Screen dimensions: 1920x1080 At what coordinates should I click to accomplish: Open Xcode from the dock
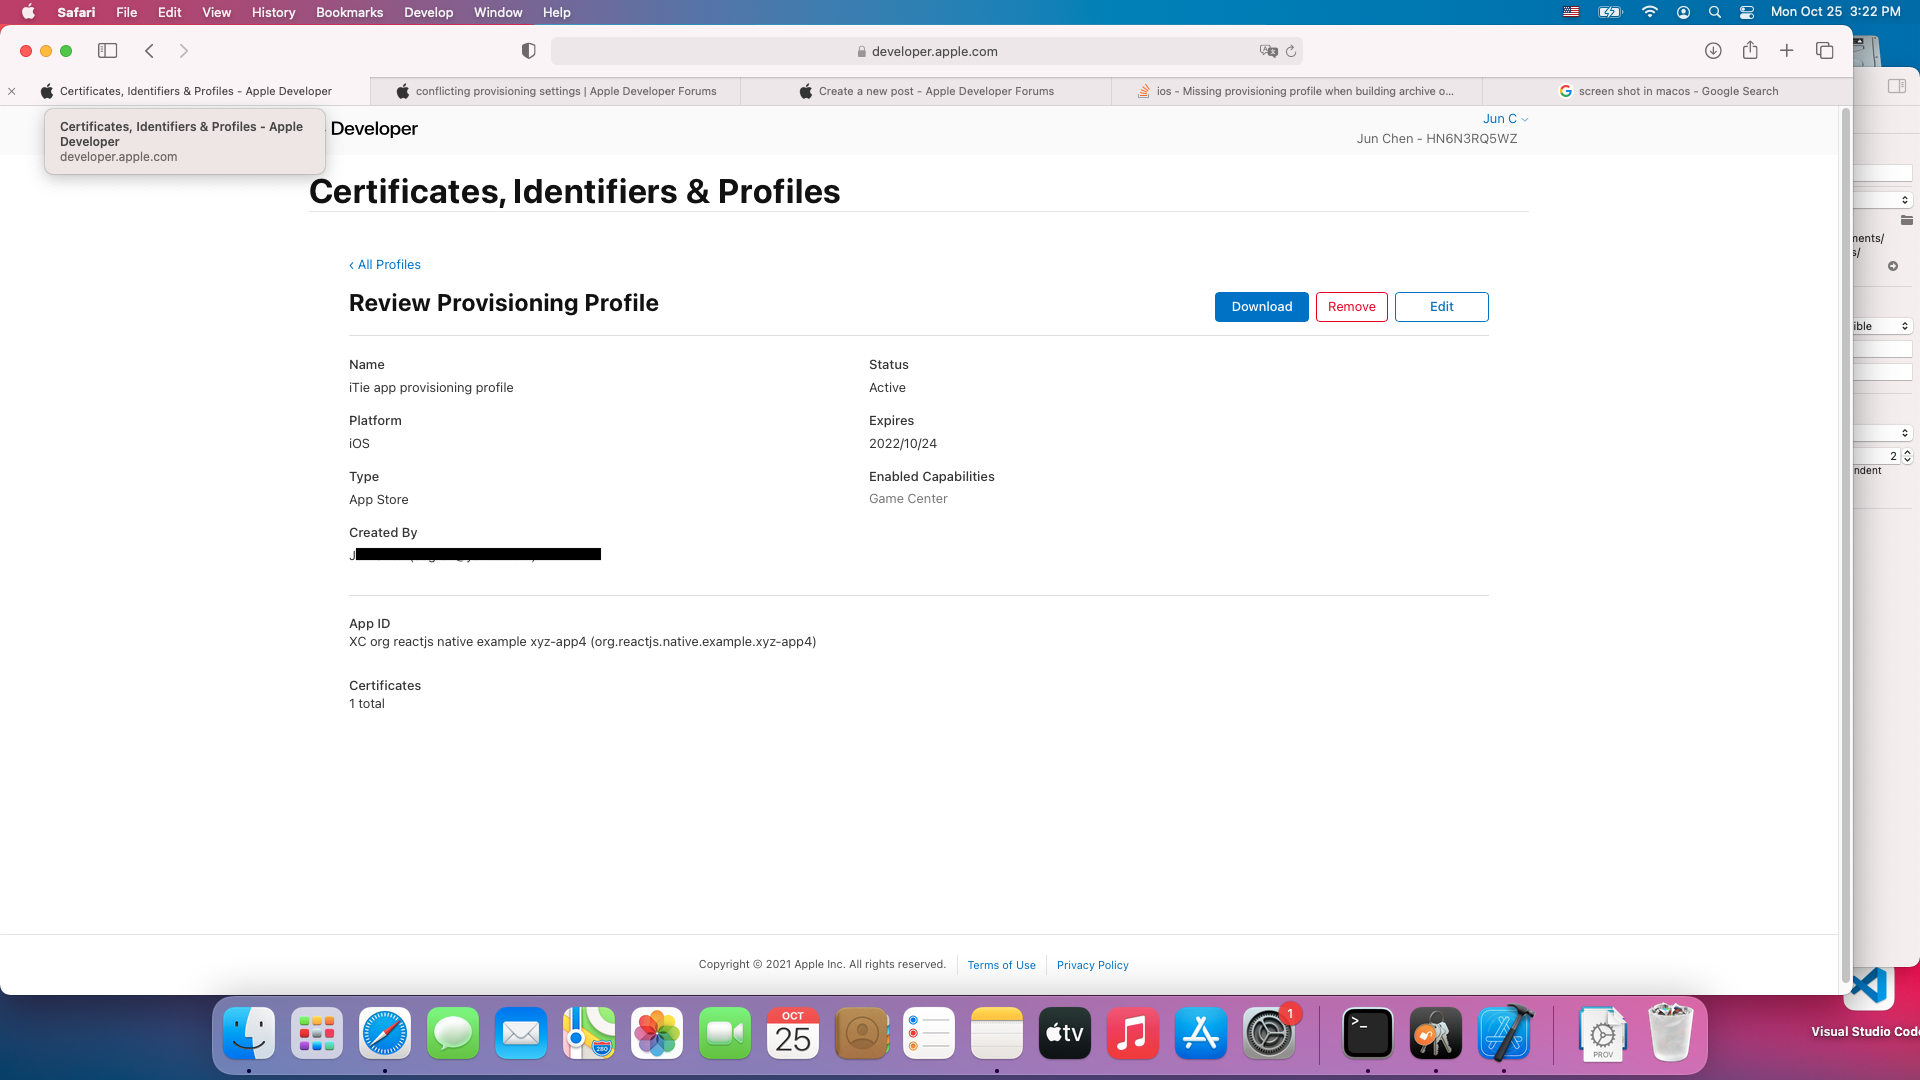pyautogui.click(x=1504, y=1034)
